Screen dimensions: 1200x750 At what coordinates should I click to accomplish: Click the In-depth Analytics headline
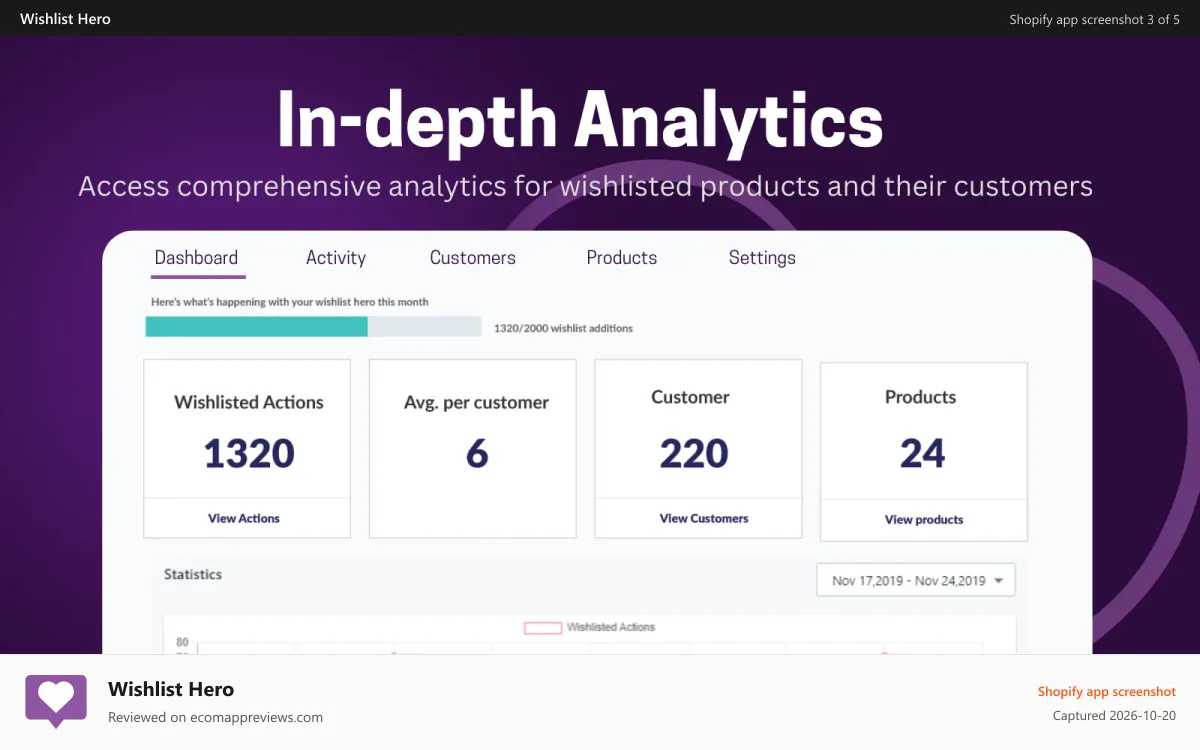coord(580,121)
